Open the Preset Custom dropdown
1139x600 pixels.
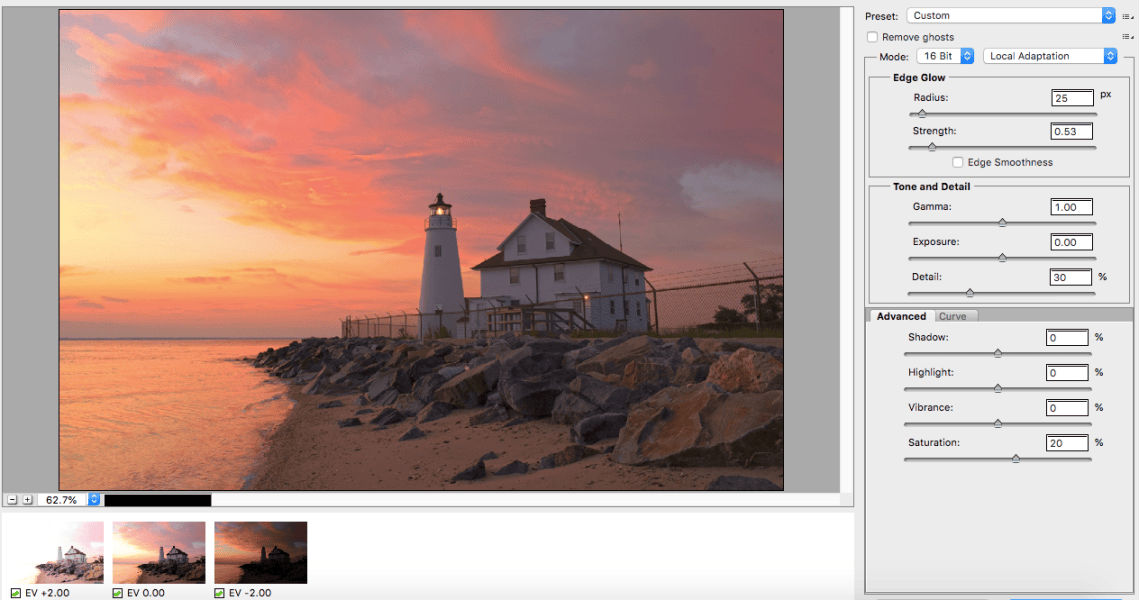click(1010, 15)
